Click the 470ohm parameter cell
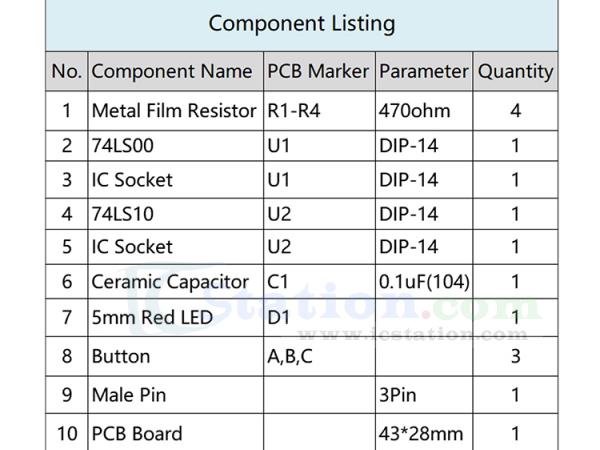 424,111
